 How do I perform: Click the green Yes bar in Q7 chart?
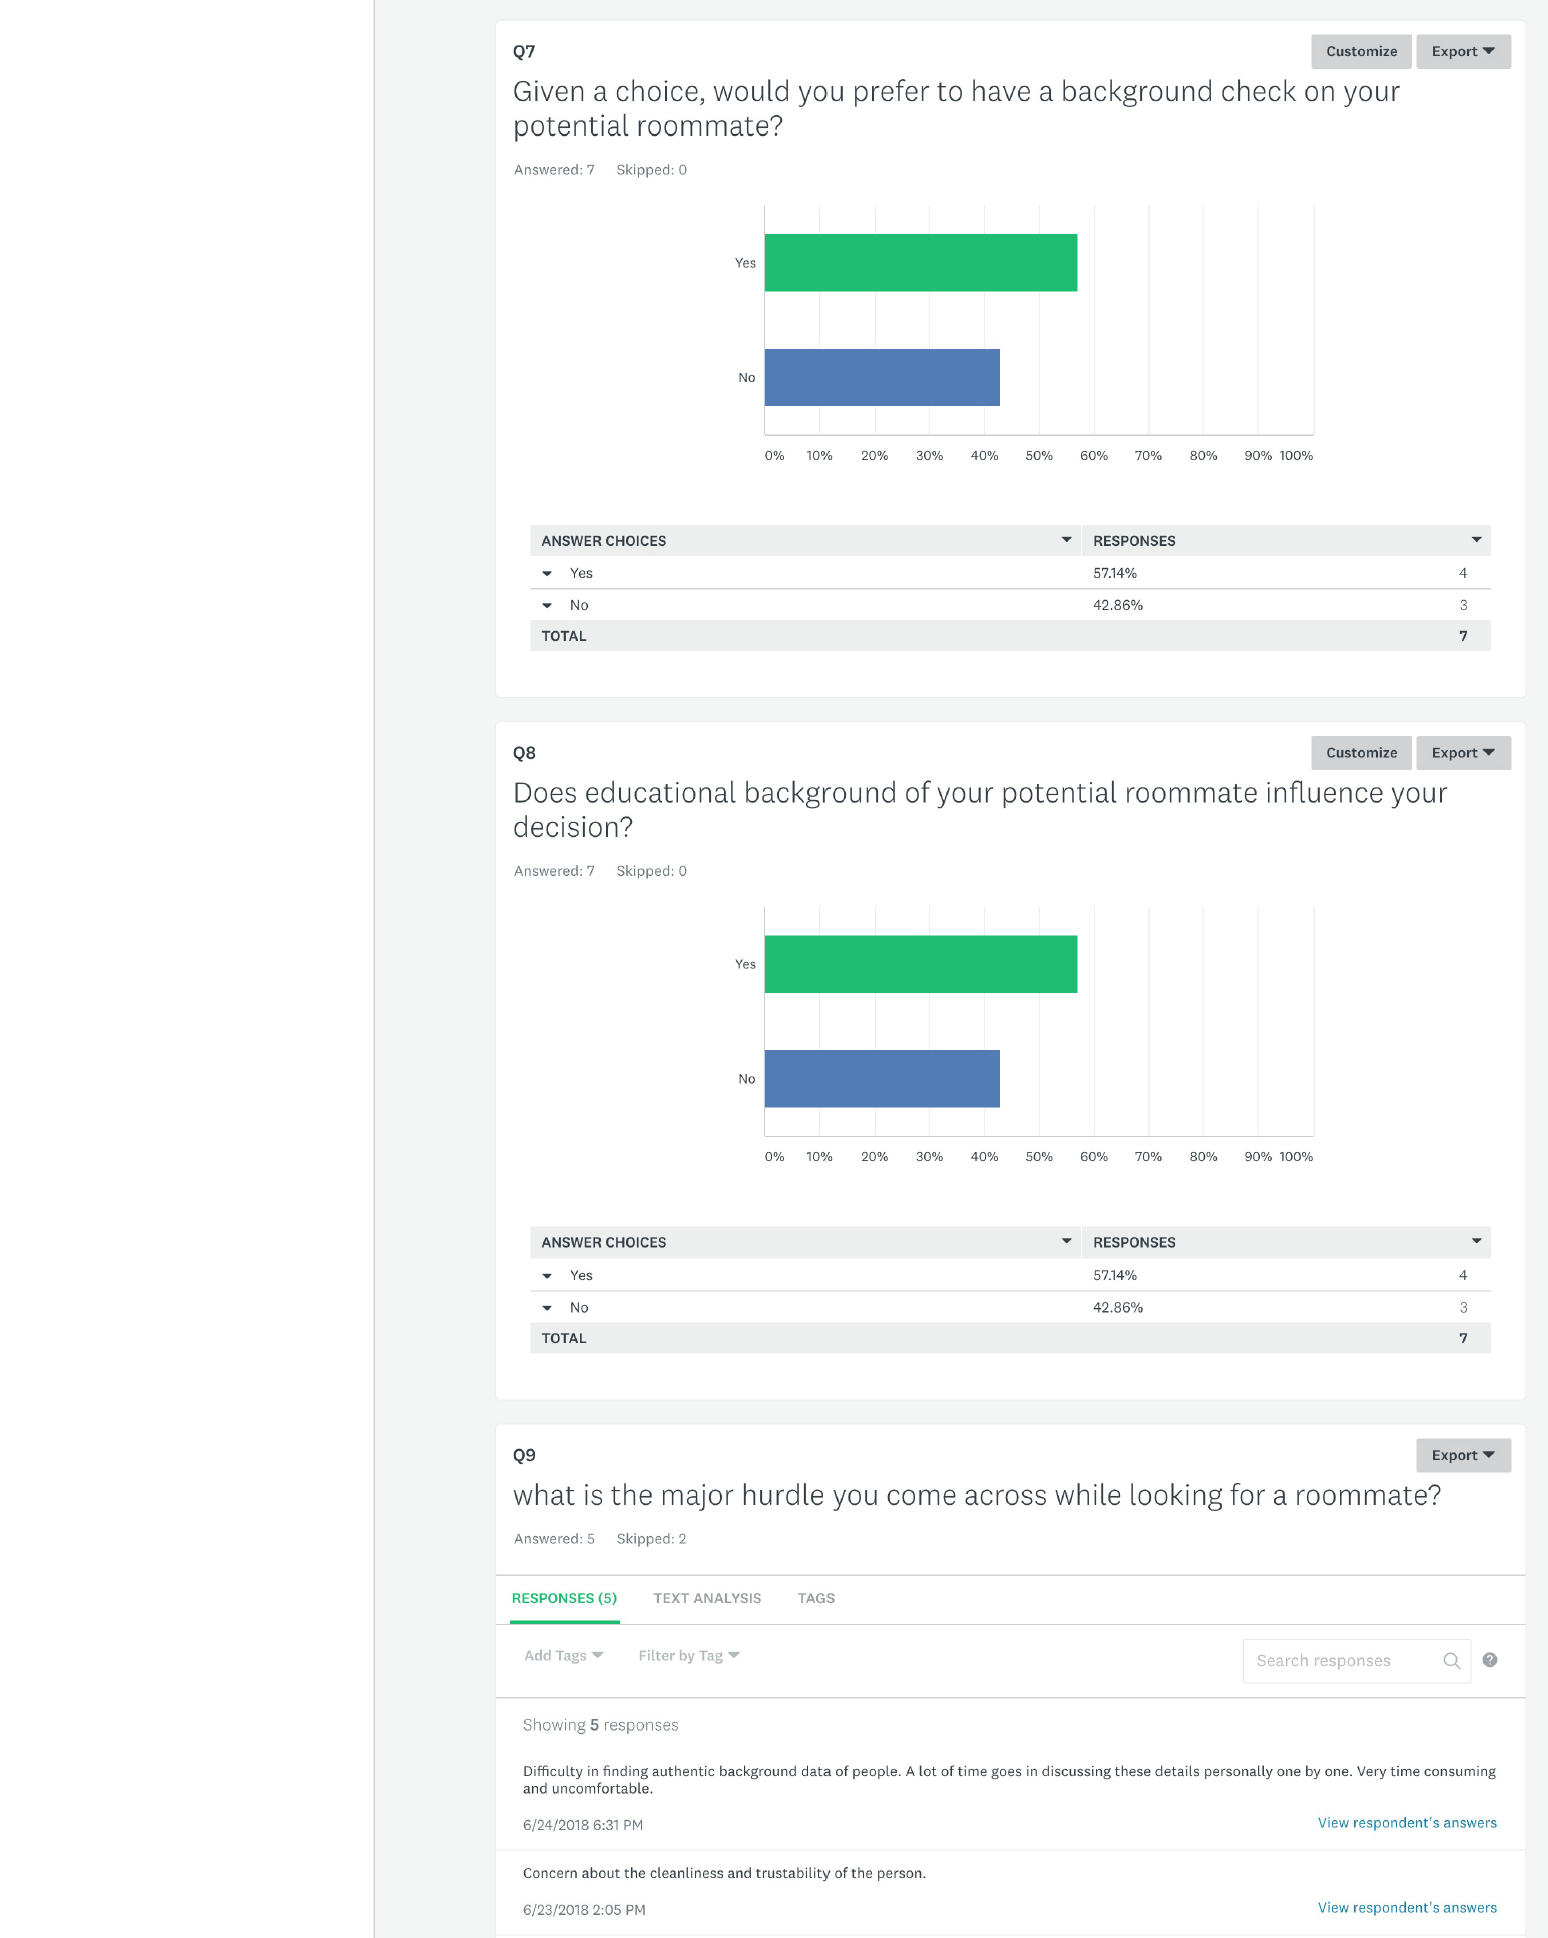[x=921, y=263]
